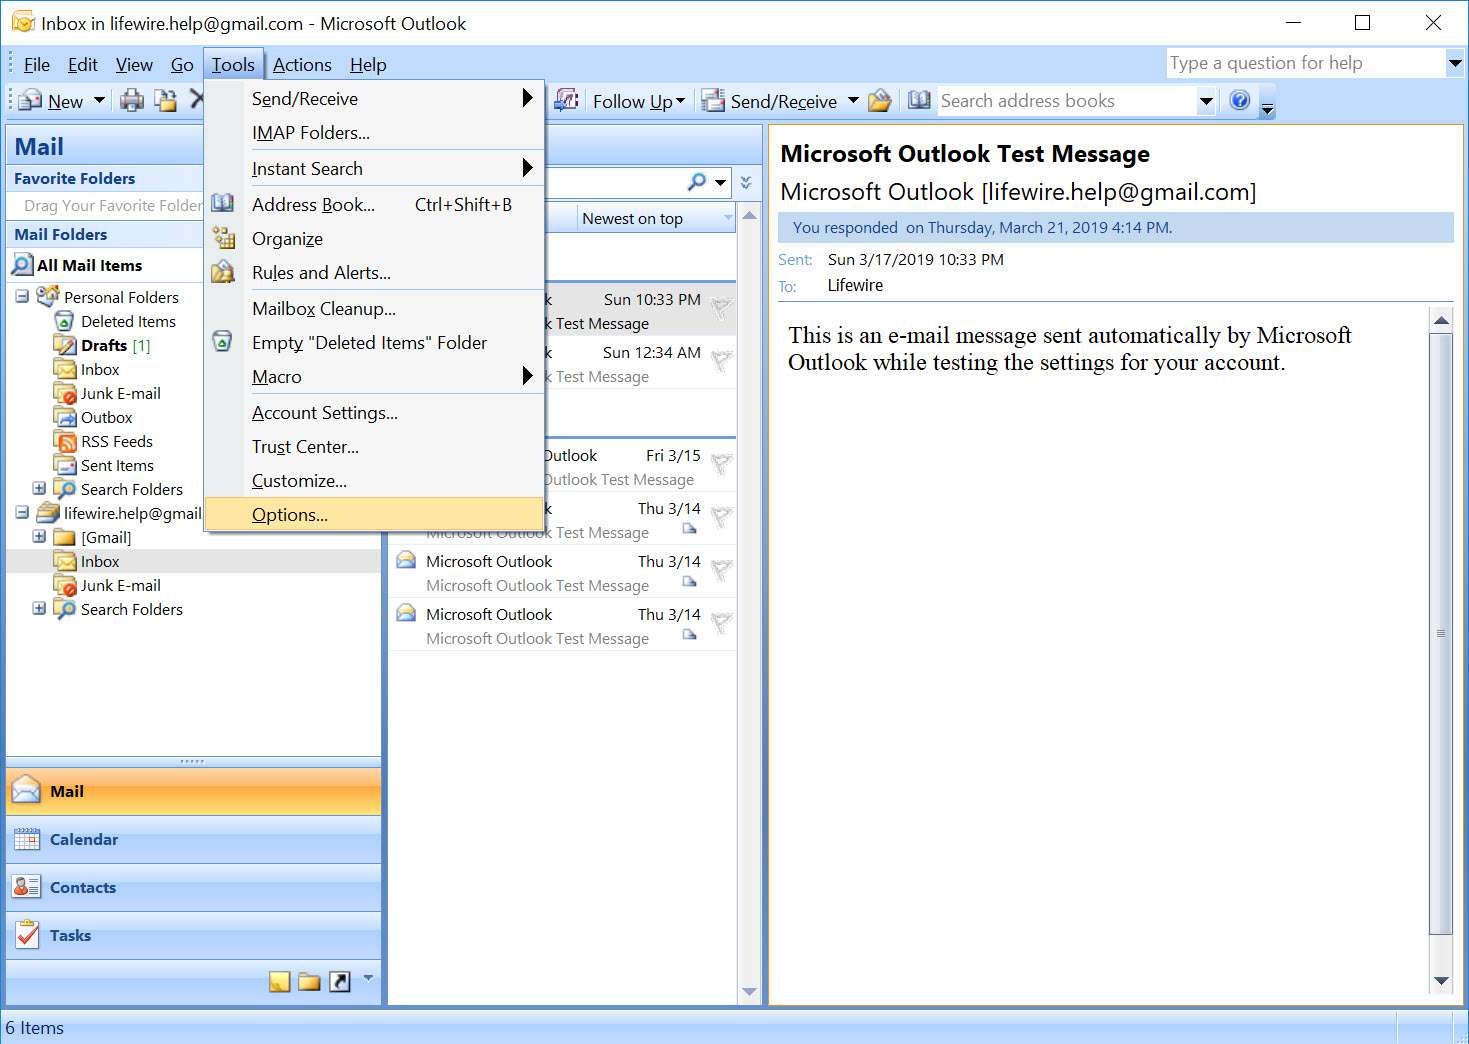This screenshot has height=1044, width=1469.
Task: Choose Account Settings... in Tools menu
Action: pyautogui.click(x=374, y=413)
